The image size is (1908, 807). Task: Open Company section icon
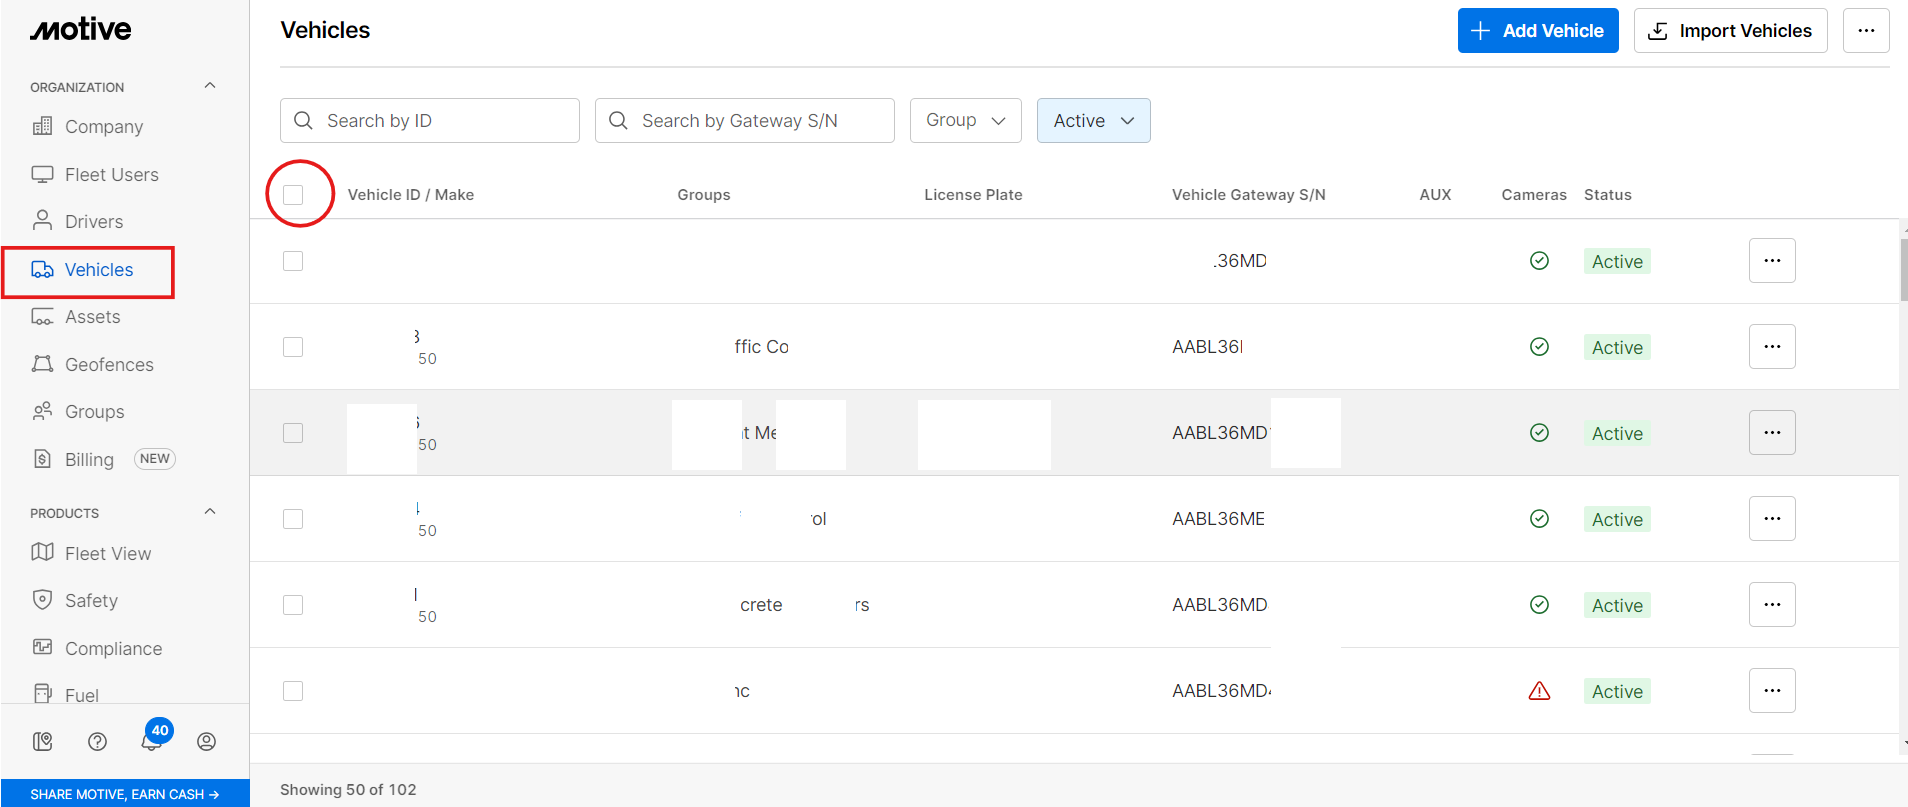[42, 126]
